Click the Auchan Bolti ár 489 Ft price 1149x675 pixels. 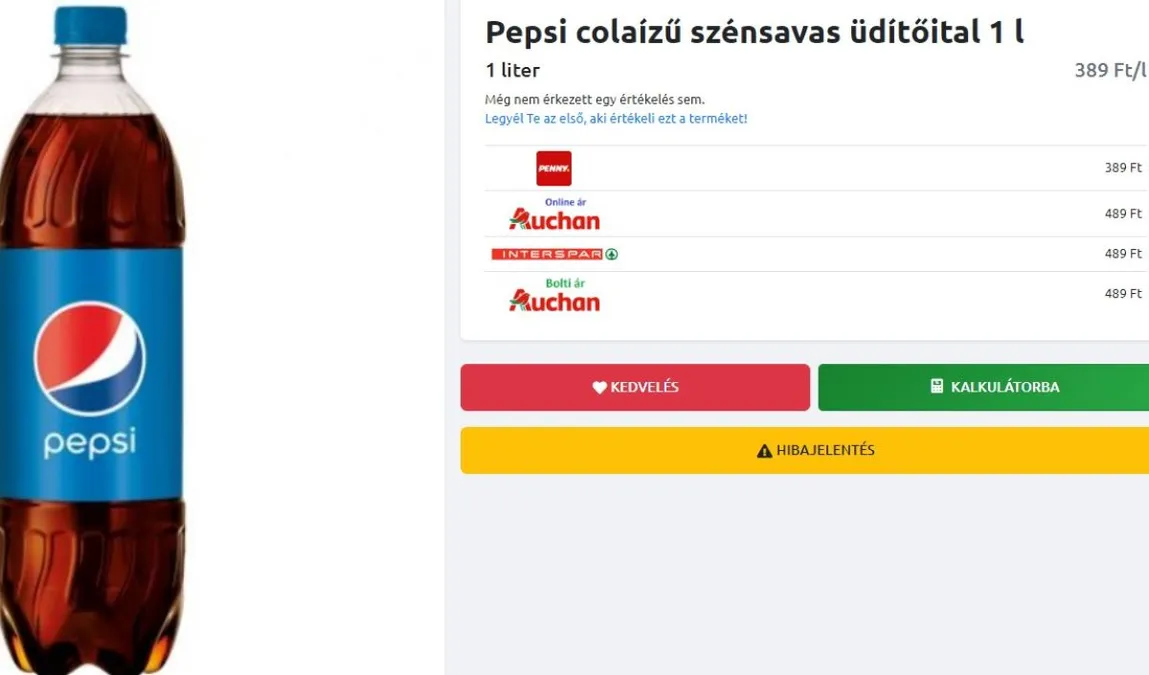point(1122,294)
